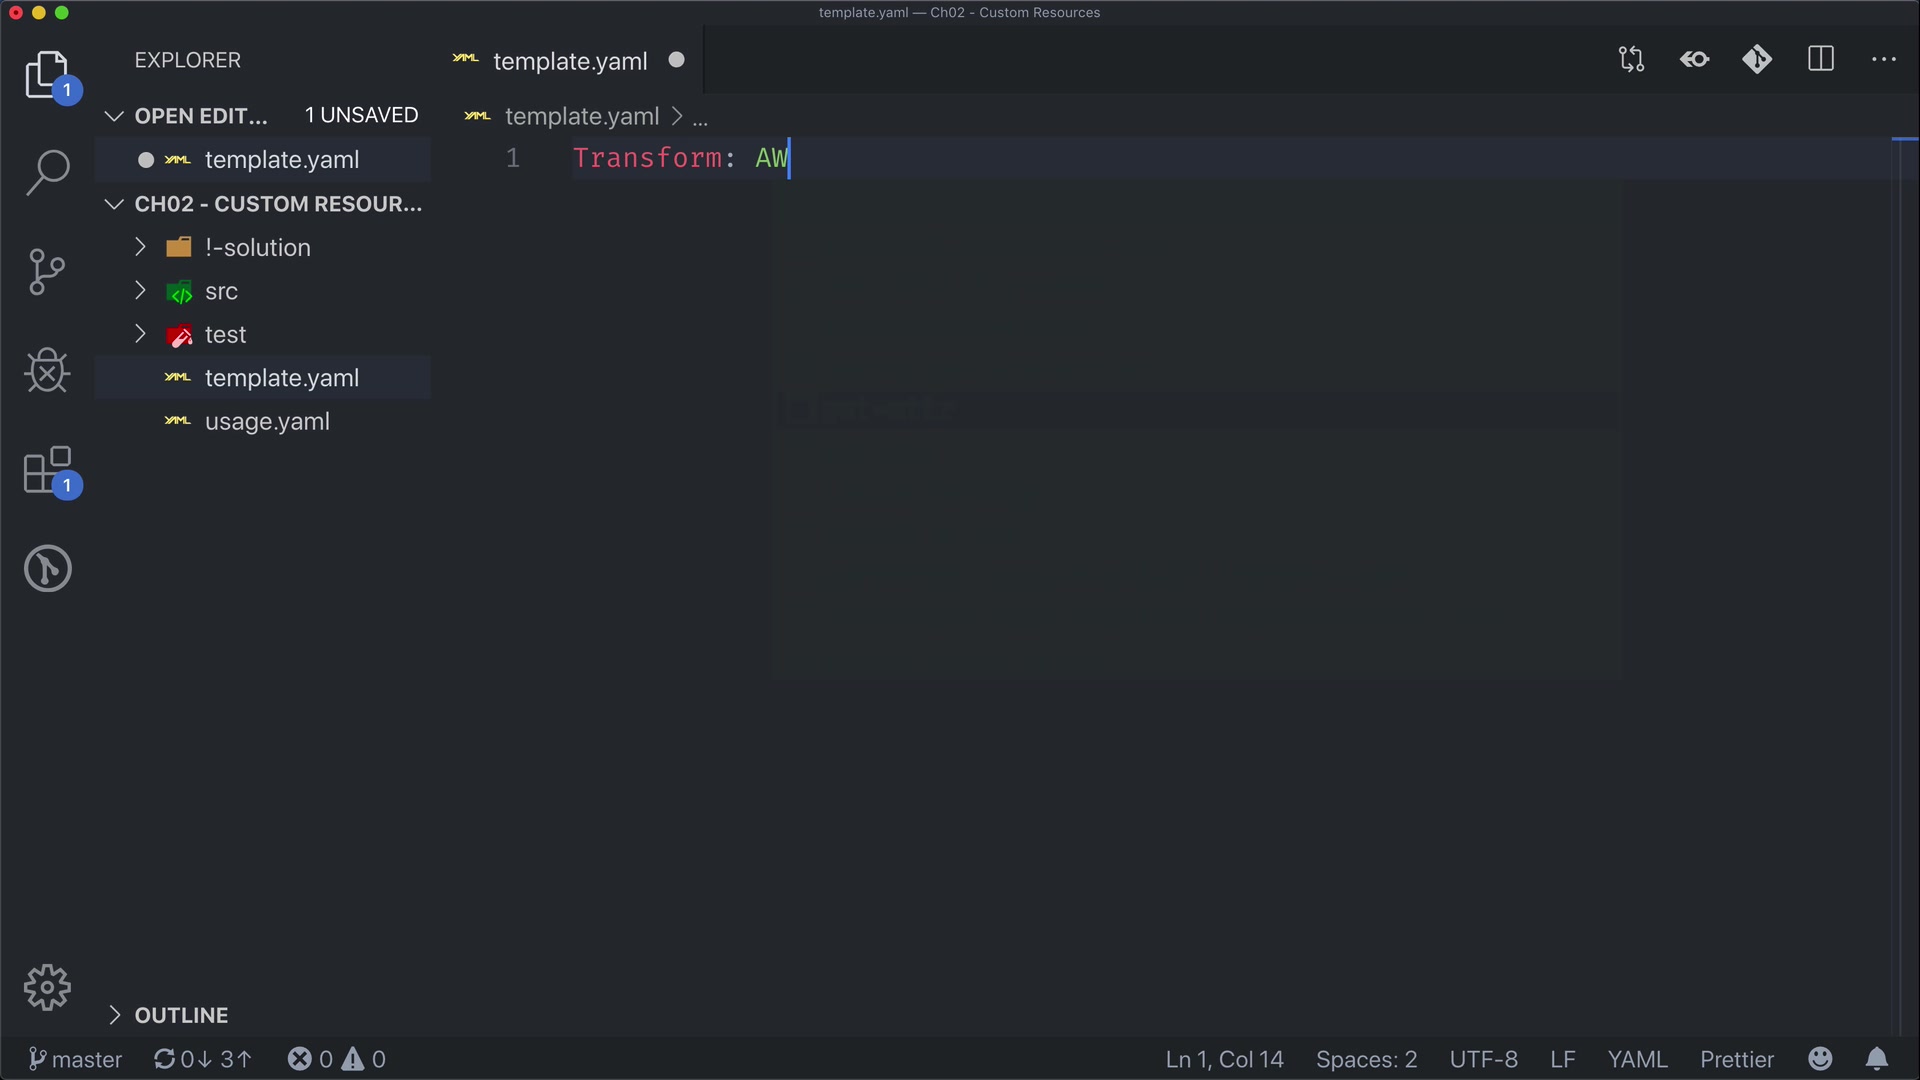Expand the OUTLINE section
This screenshot has width=1920, height=1080.
[181, 1015]
